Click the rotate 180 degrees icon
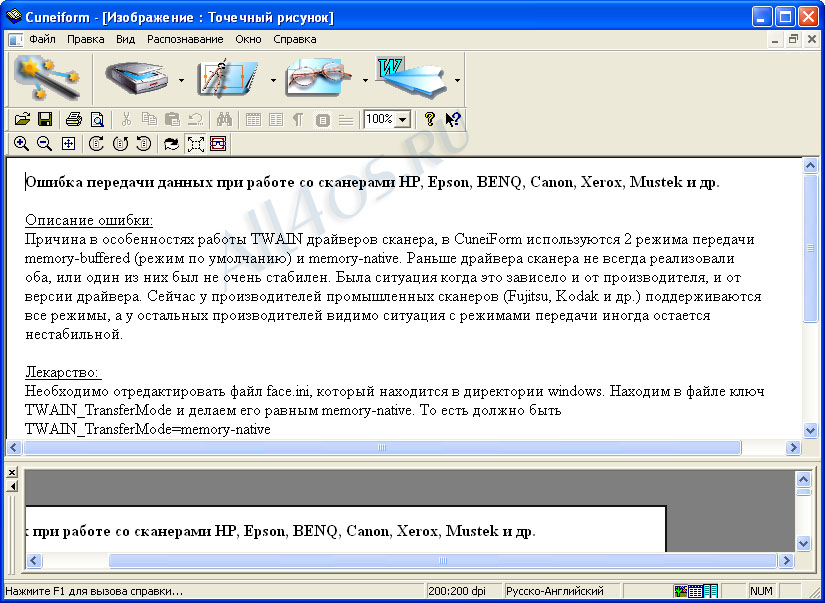The image size is (825, 603). point(120,144)
